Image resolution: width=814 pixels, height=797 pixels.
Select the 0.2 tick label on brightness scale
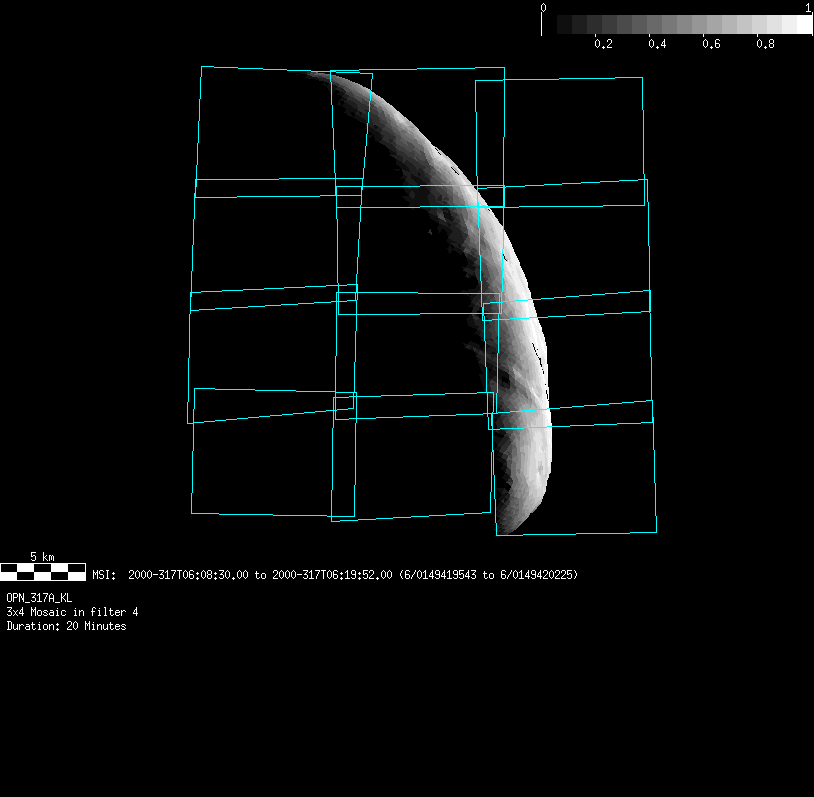(x=603, y=45)
